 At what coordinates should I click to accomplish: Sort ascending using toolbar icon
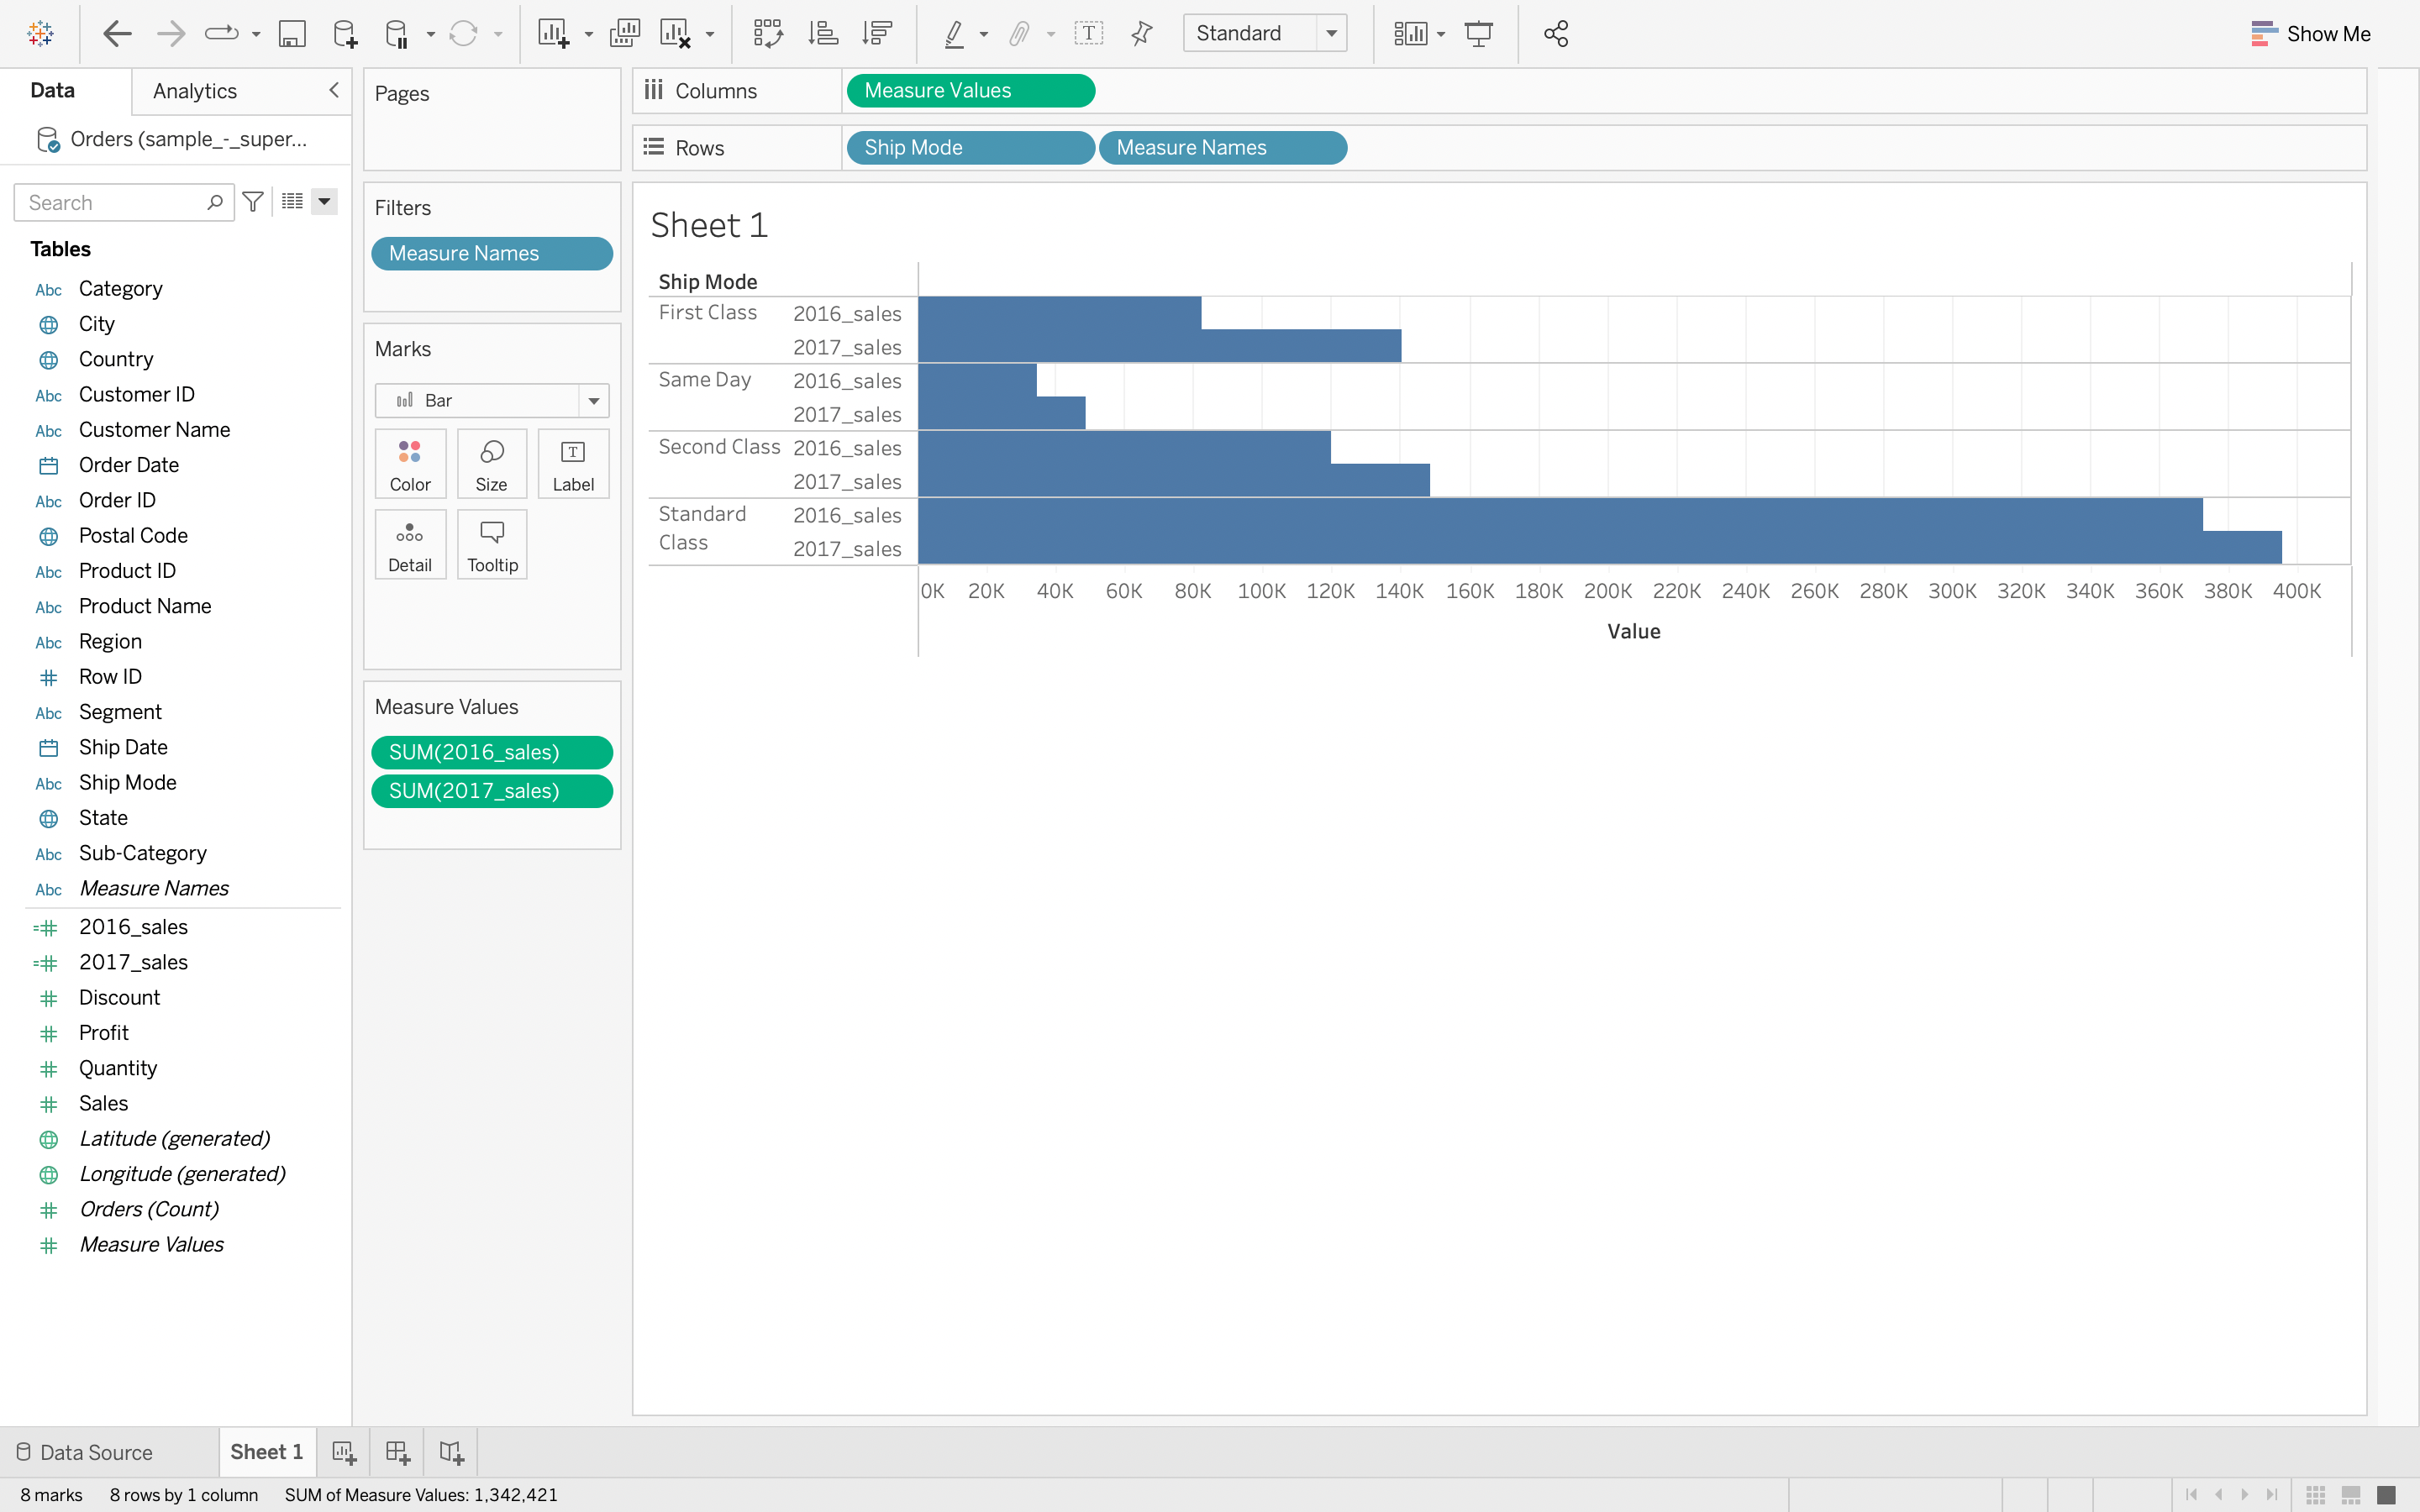point(823,33)
